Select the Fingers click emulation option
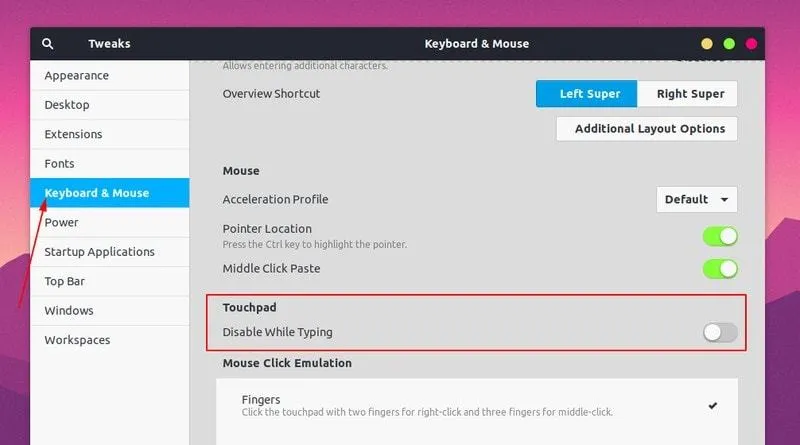Viewport: 800px width, 445px height. (478, 405)
